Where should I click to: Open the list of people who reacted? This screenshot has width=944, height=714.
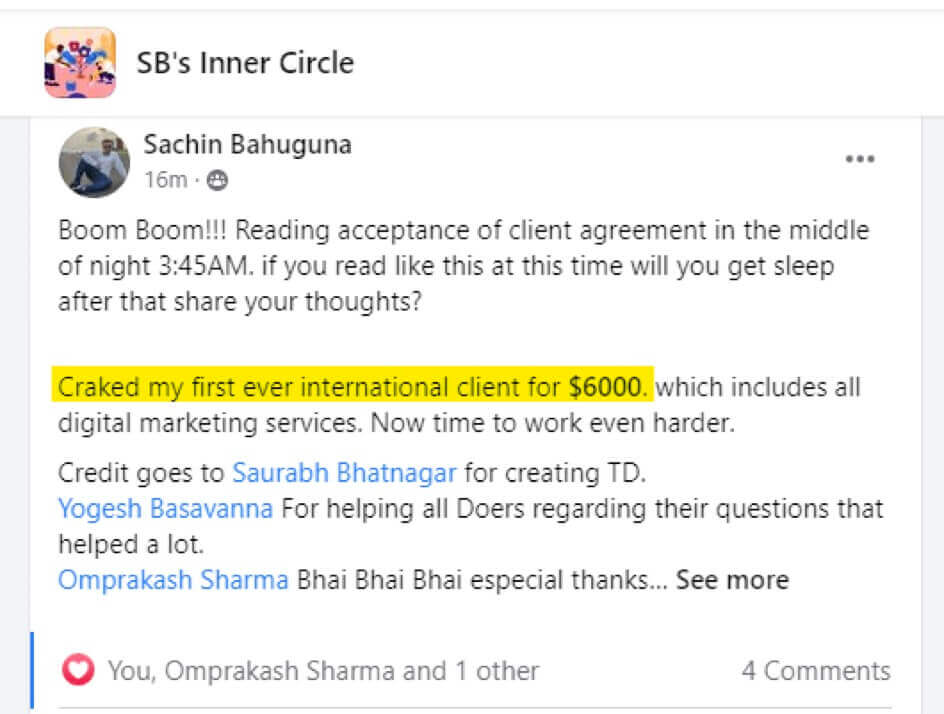pos(323,670)
